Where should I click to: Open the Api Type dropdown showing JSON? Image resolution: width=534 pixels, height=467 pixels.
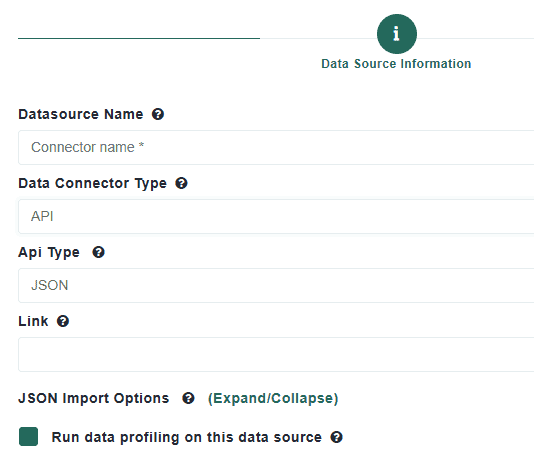276,285
